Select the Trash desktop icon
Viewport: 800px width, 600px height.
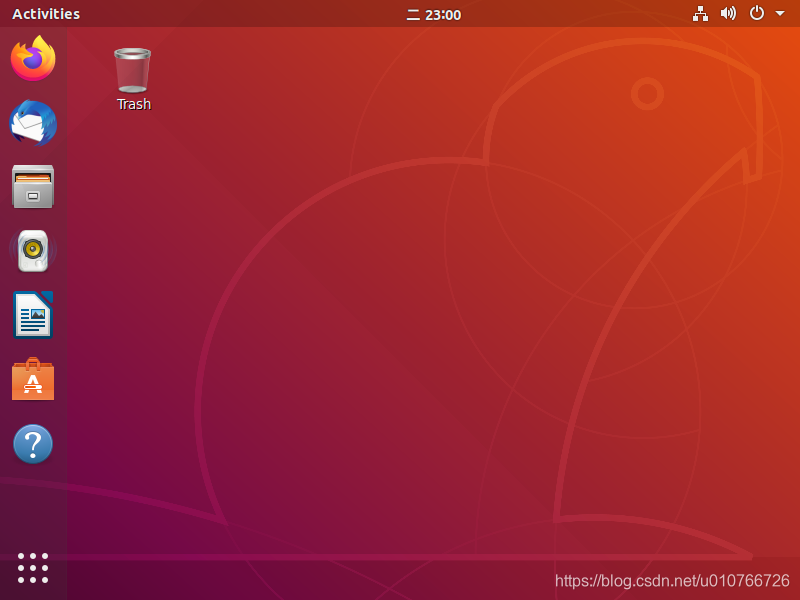pyautogui.click(x=133, y=70)
